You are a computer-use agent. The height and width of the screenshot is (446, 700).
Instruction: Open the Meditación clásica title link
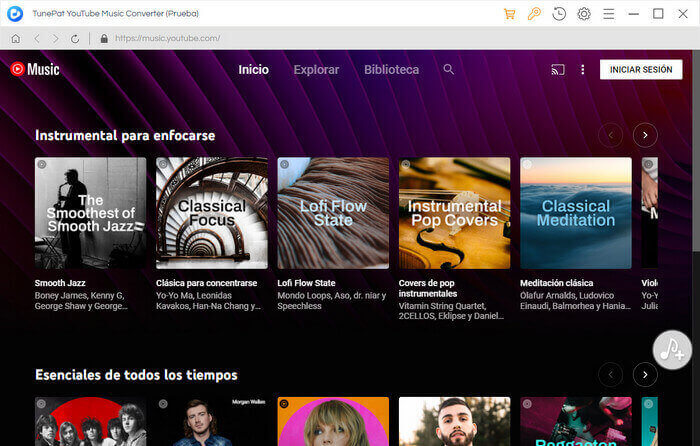click(556, 283)
